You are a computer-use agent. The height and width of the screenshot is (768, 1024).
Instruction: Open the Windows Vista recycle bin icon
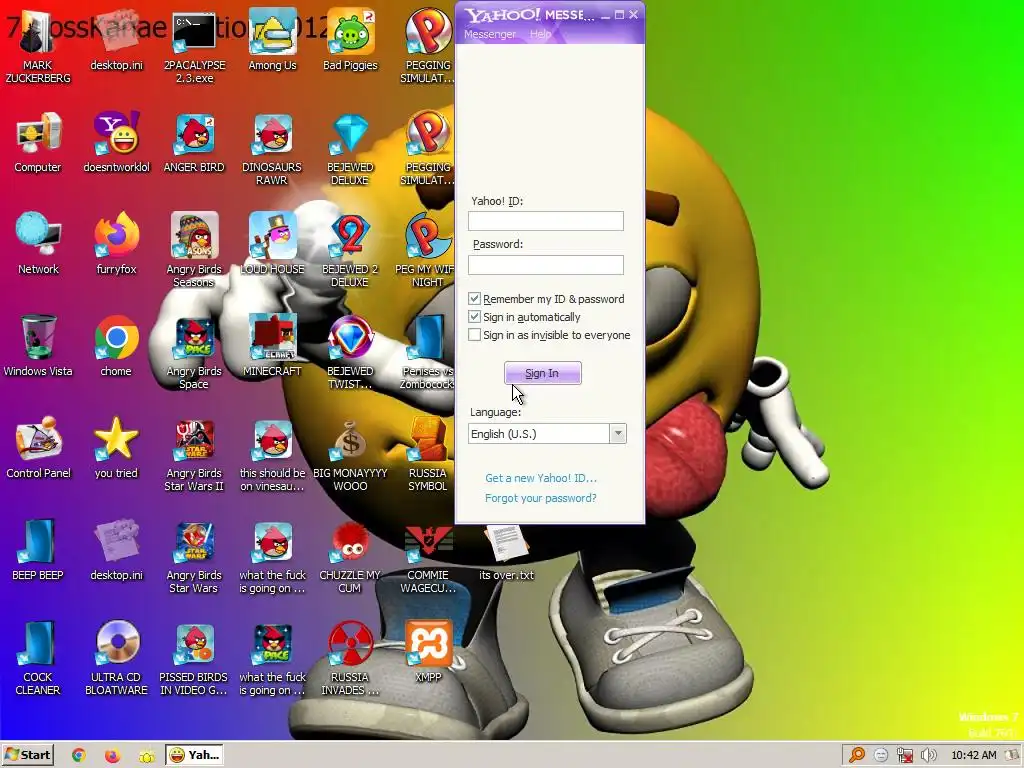click(38, 346)
